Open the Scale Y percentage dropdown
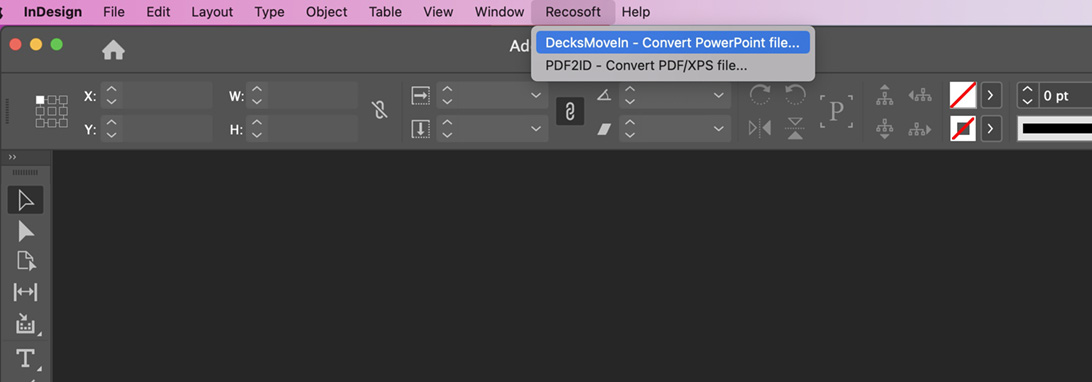The image size is (1092, 382). pos(536,129)
